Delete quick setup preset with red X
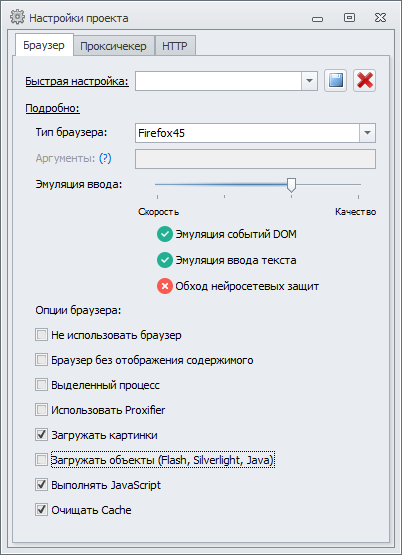The width and height of the screenshot is (402, 555). [364, 81]
